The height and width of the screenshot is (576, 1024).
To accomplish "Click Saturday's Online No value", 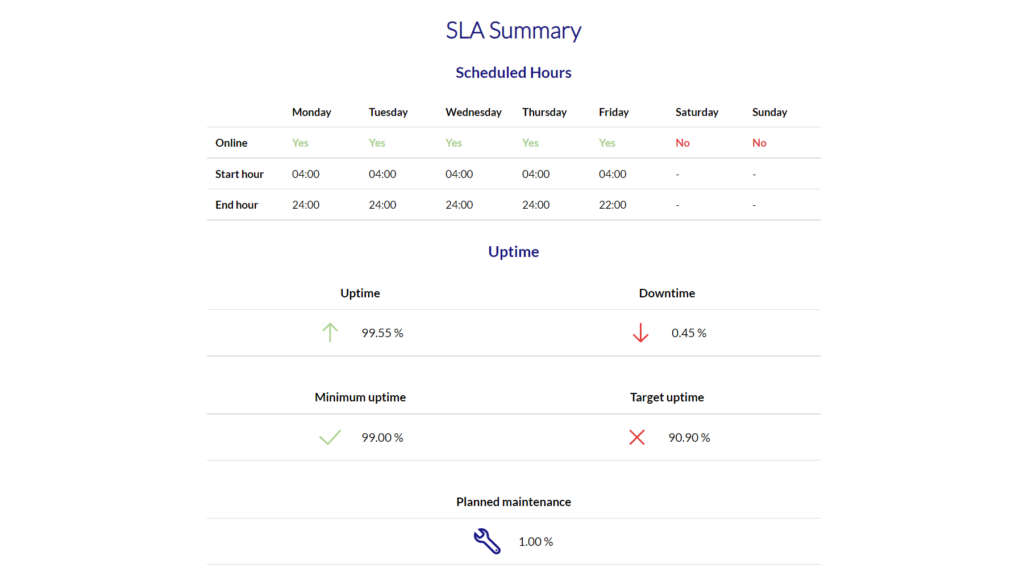I will point(682,143).
